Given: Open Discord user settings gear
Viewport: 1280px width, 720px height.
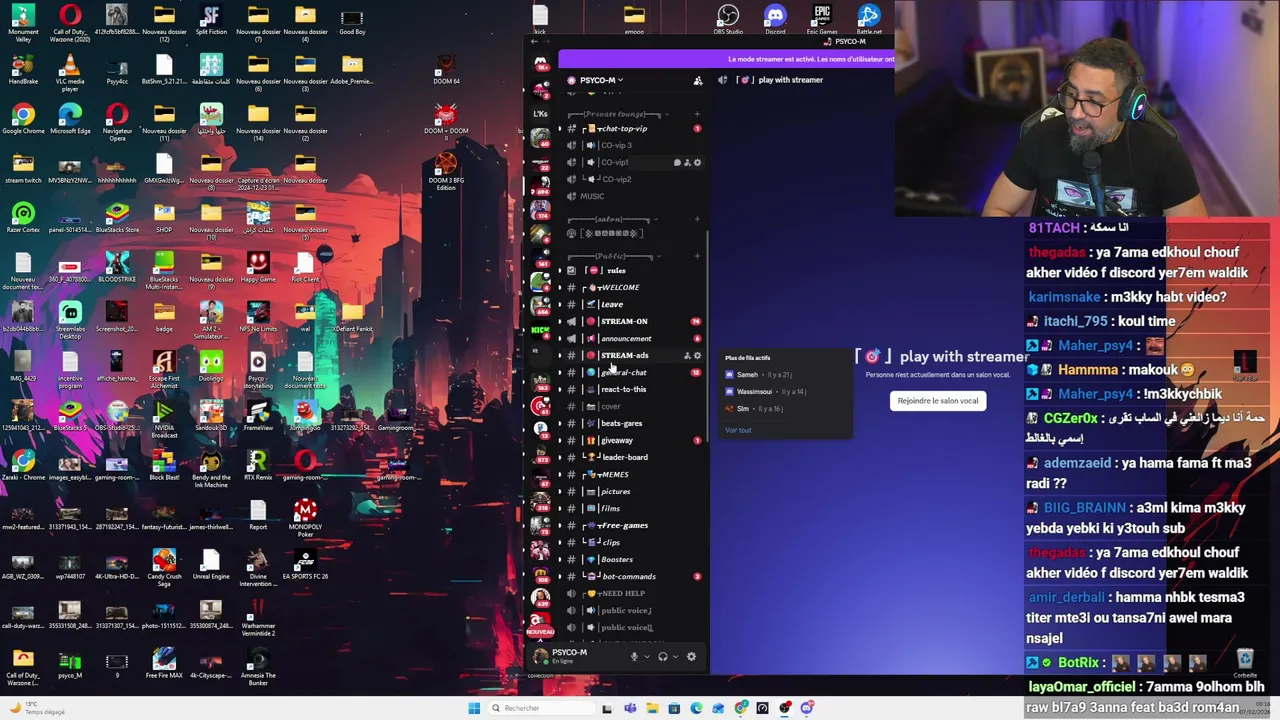Looking at the screenshot, I should (691, 657).
